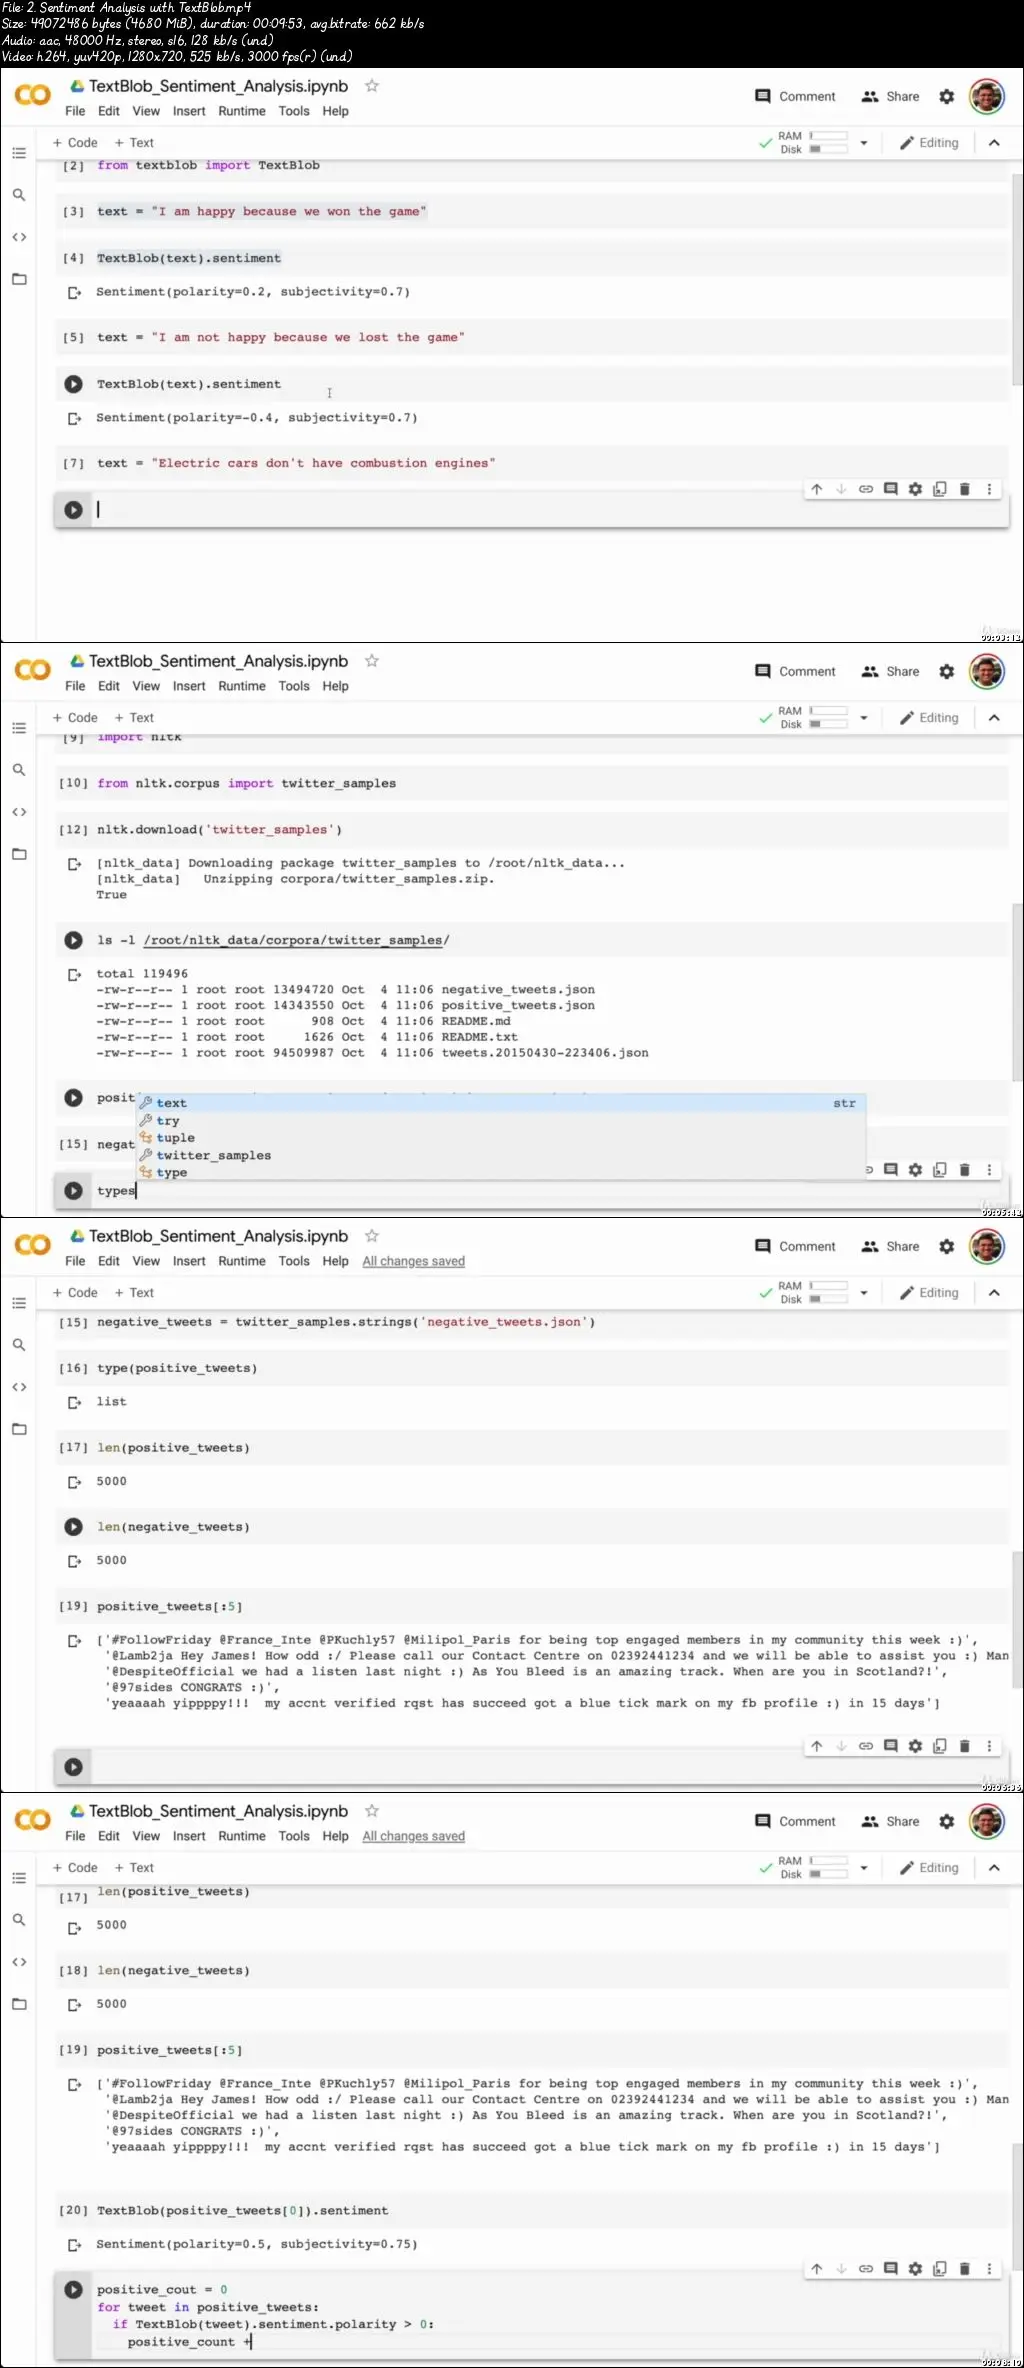Delete the 'types' cell via trash icon

[965, 1169]
